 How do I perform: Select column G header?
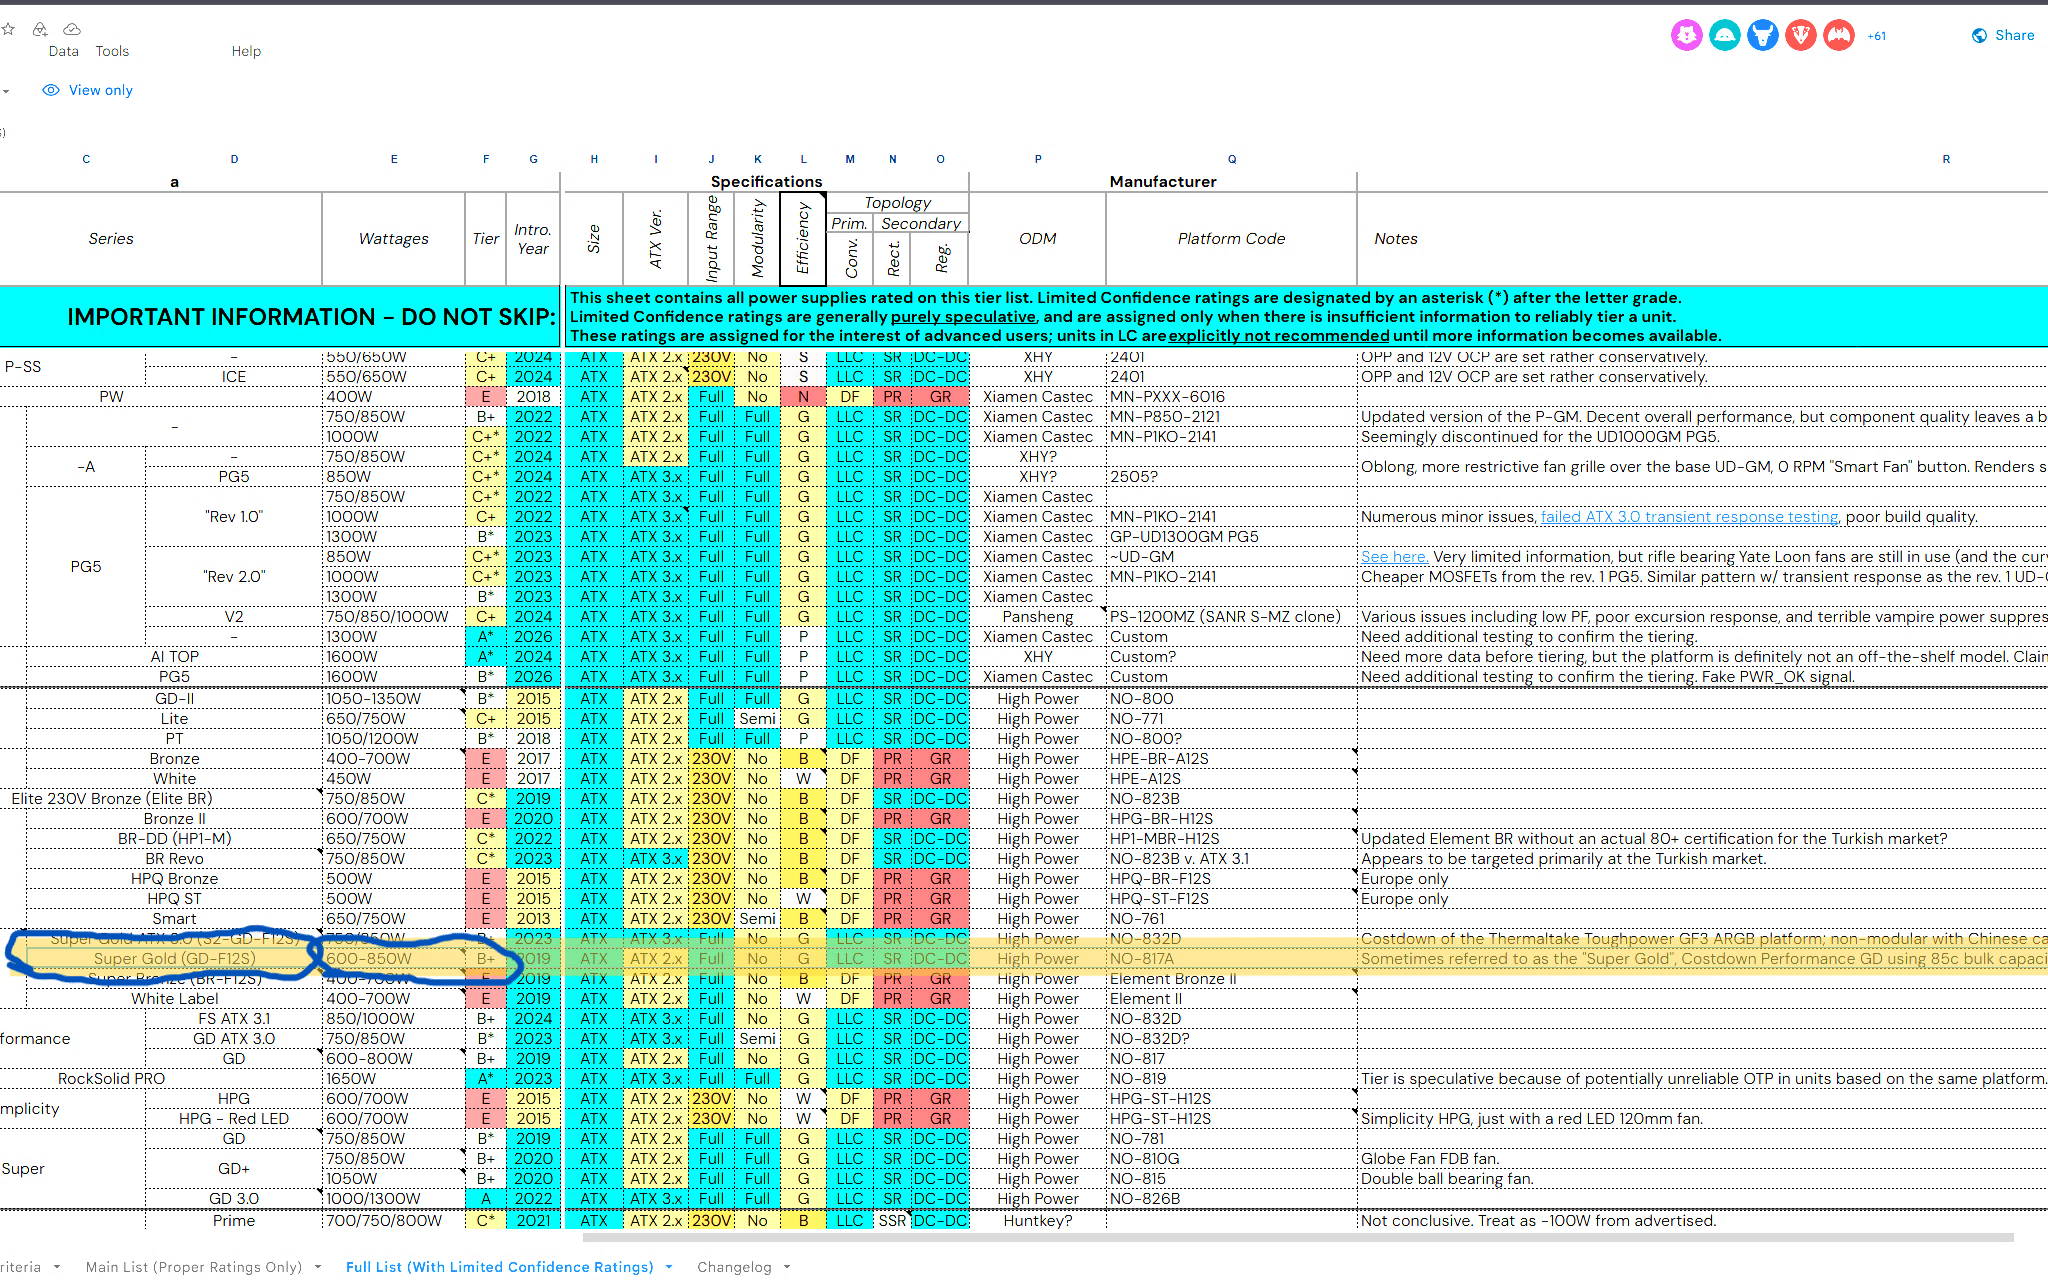click(x=533, y=159)
